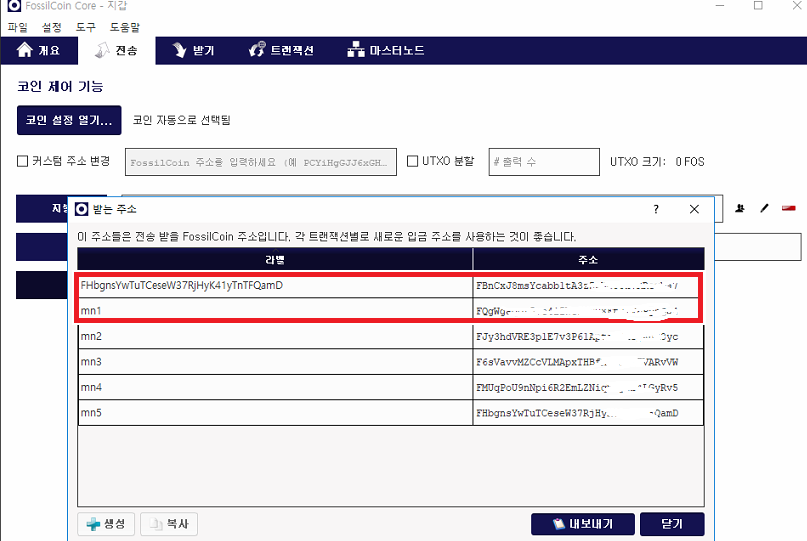This screenshot has height=541, width=807.
Task: Click the red remove recipient icon
Action: pos(789,208)
